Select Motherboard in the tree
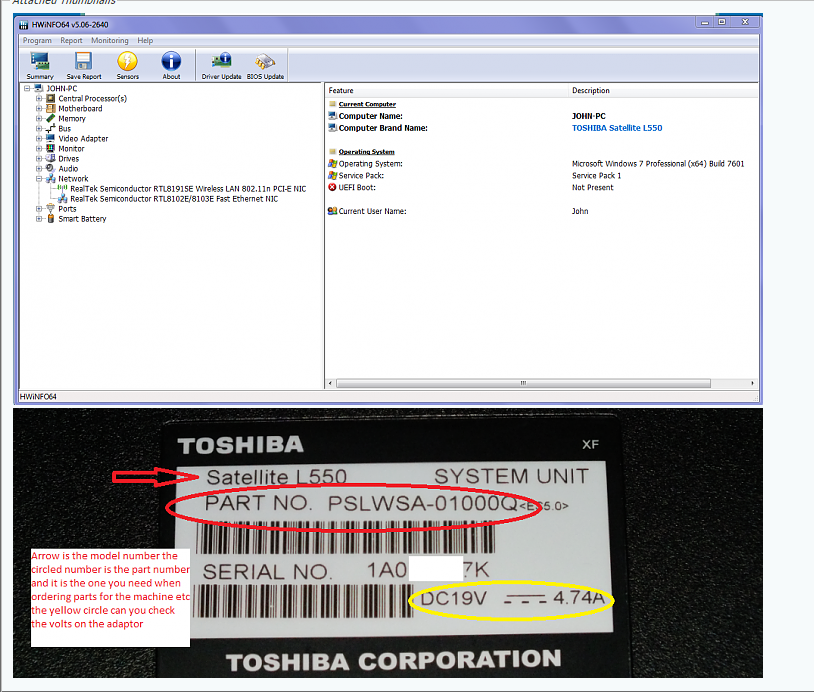 [80, 108]
